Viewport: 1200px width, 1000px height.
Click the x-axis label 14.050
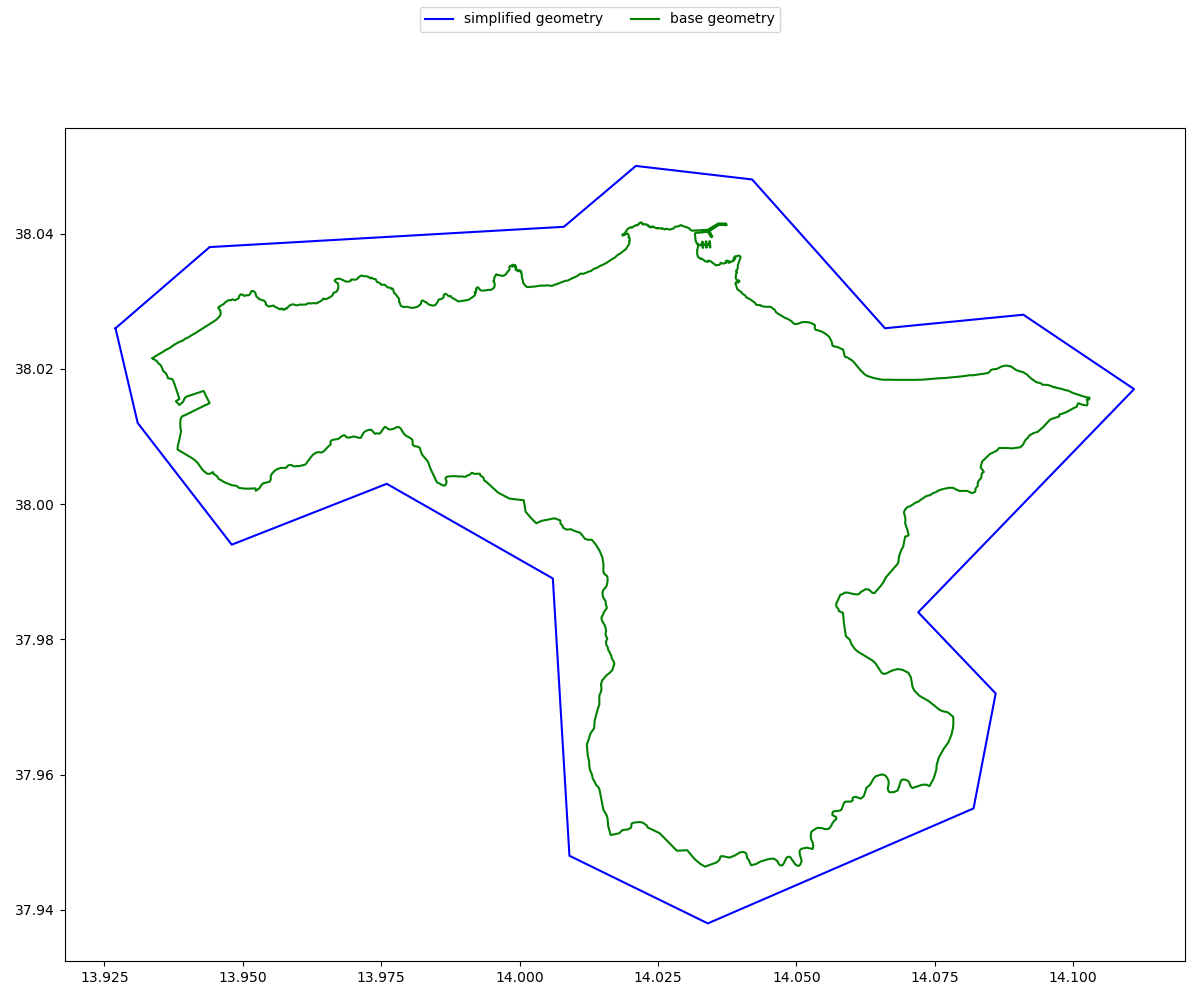pyautogui.click(x=796, y=977)
